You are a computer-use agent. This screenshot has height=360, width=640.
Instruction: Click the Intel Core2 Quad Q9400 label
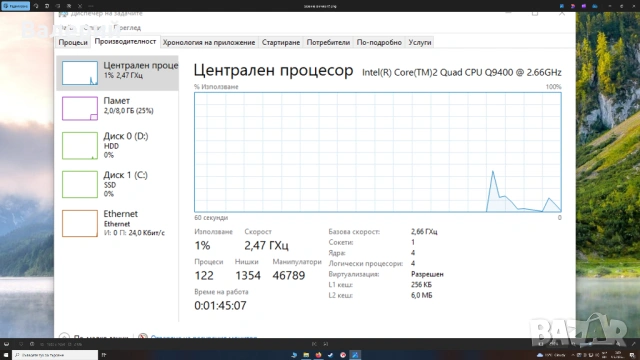462,73
